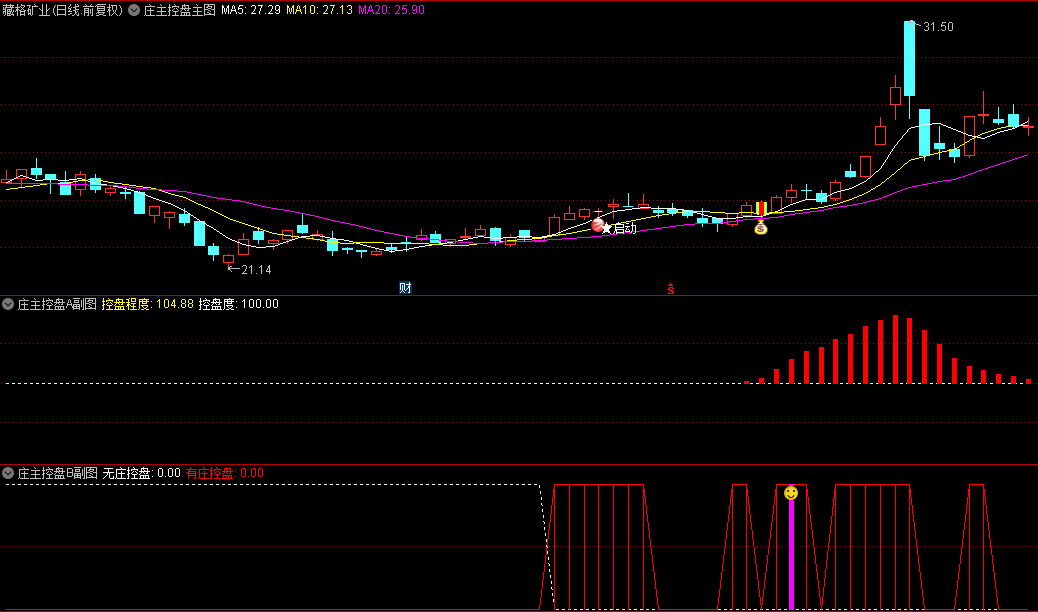Expand the 庄主控盘B副图 indicator dropdown arrow

pos(8,473)
